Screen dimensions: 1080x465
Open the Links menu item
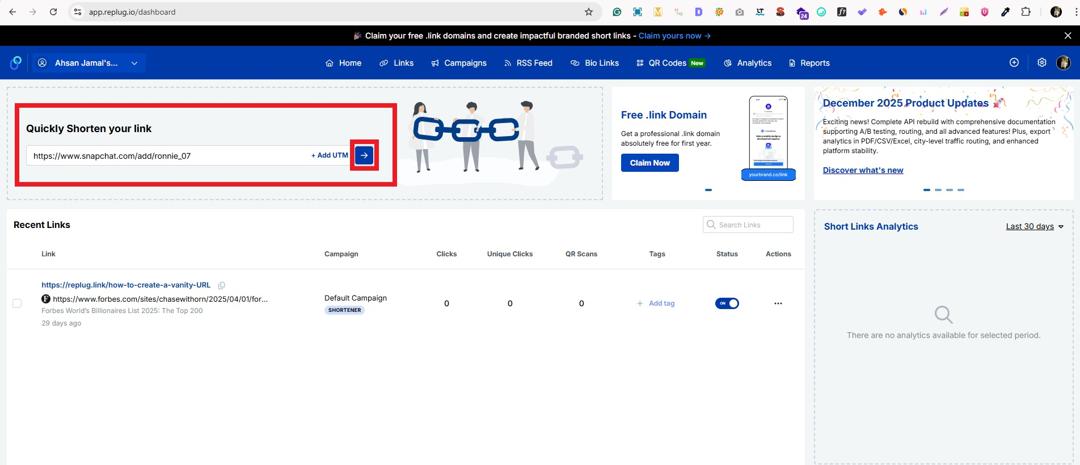[397, 63]
